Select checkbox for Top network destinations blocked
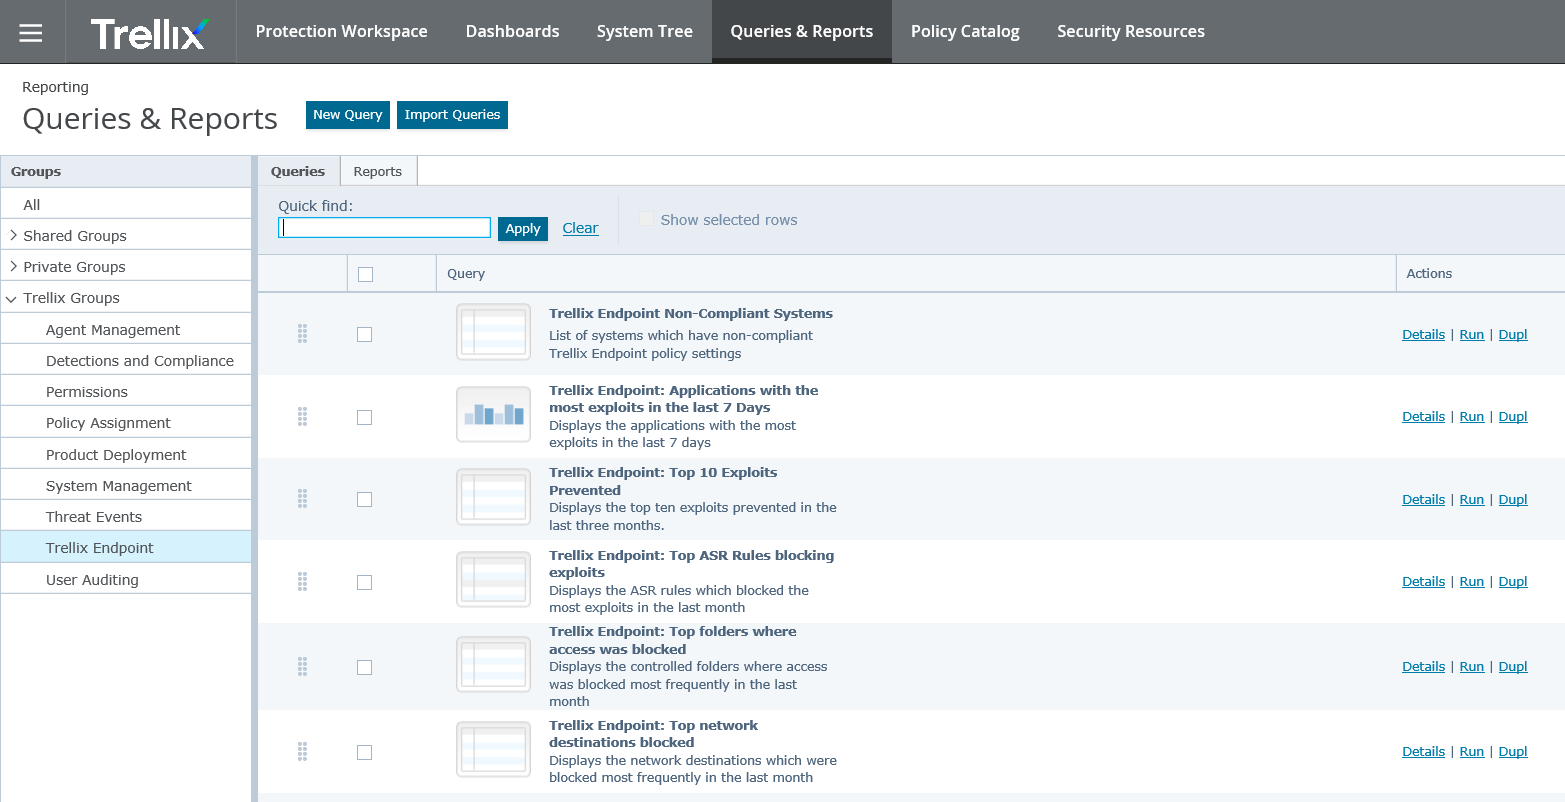Screen dimensions: 1565x802 [364, 752]
